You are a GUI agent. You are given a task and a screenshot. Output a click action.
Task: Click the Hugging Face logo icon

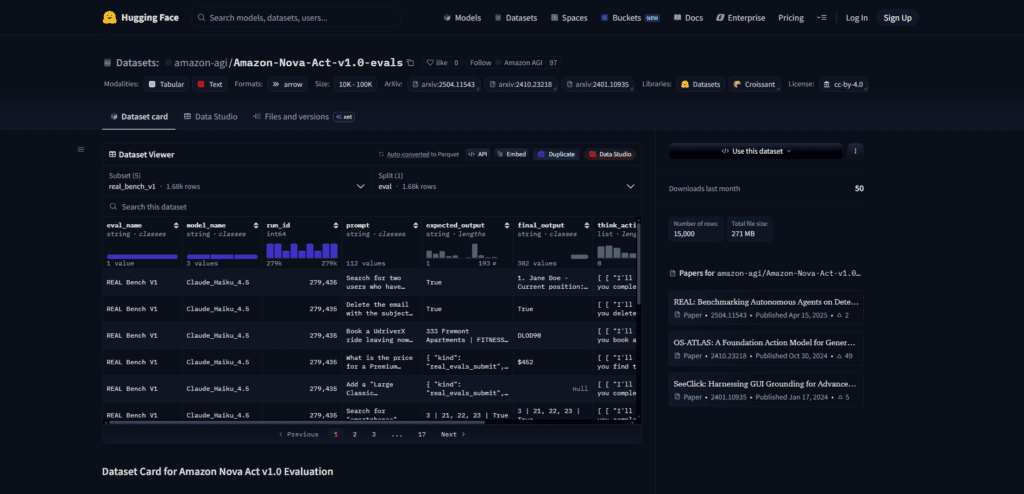[x=110, y=18]
